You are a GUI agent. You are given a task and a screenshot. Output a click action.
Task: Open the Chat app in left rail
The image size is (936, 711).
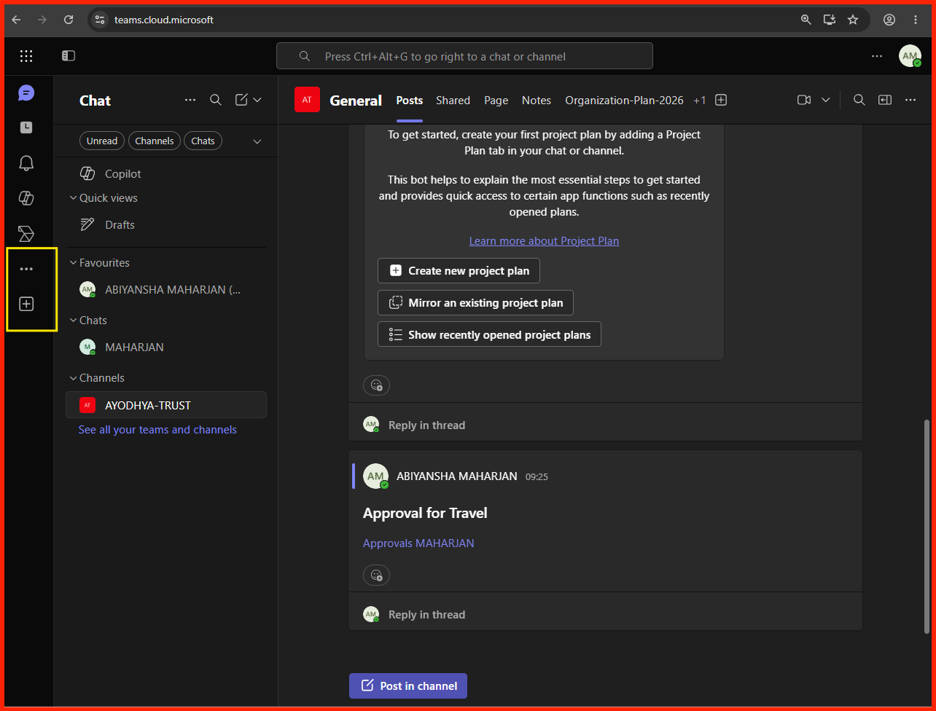pyautogui.click(x=26, y=93)
